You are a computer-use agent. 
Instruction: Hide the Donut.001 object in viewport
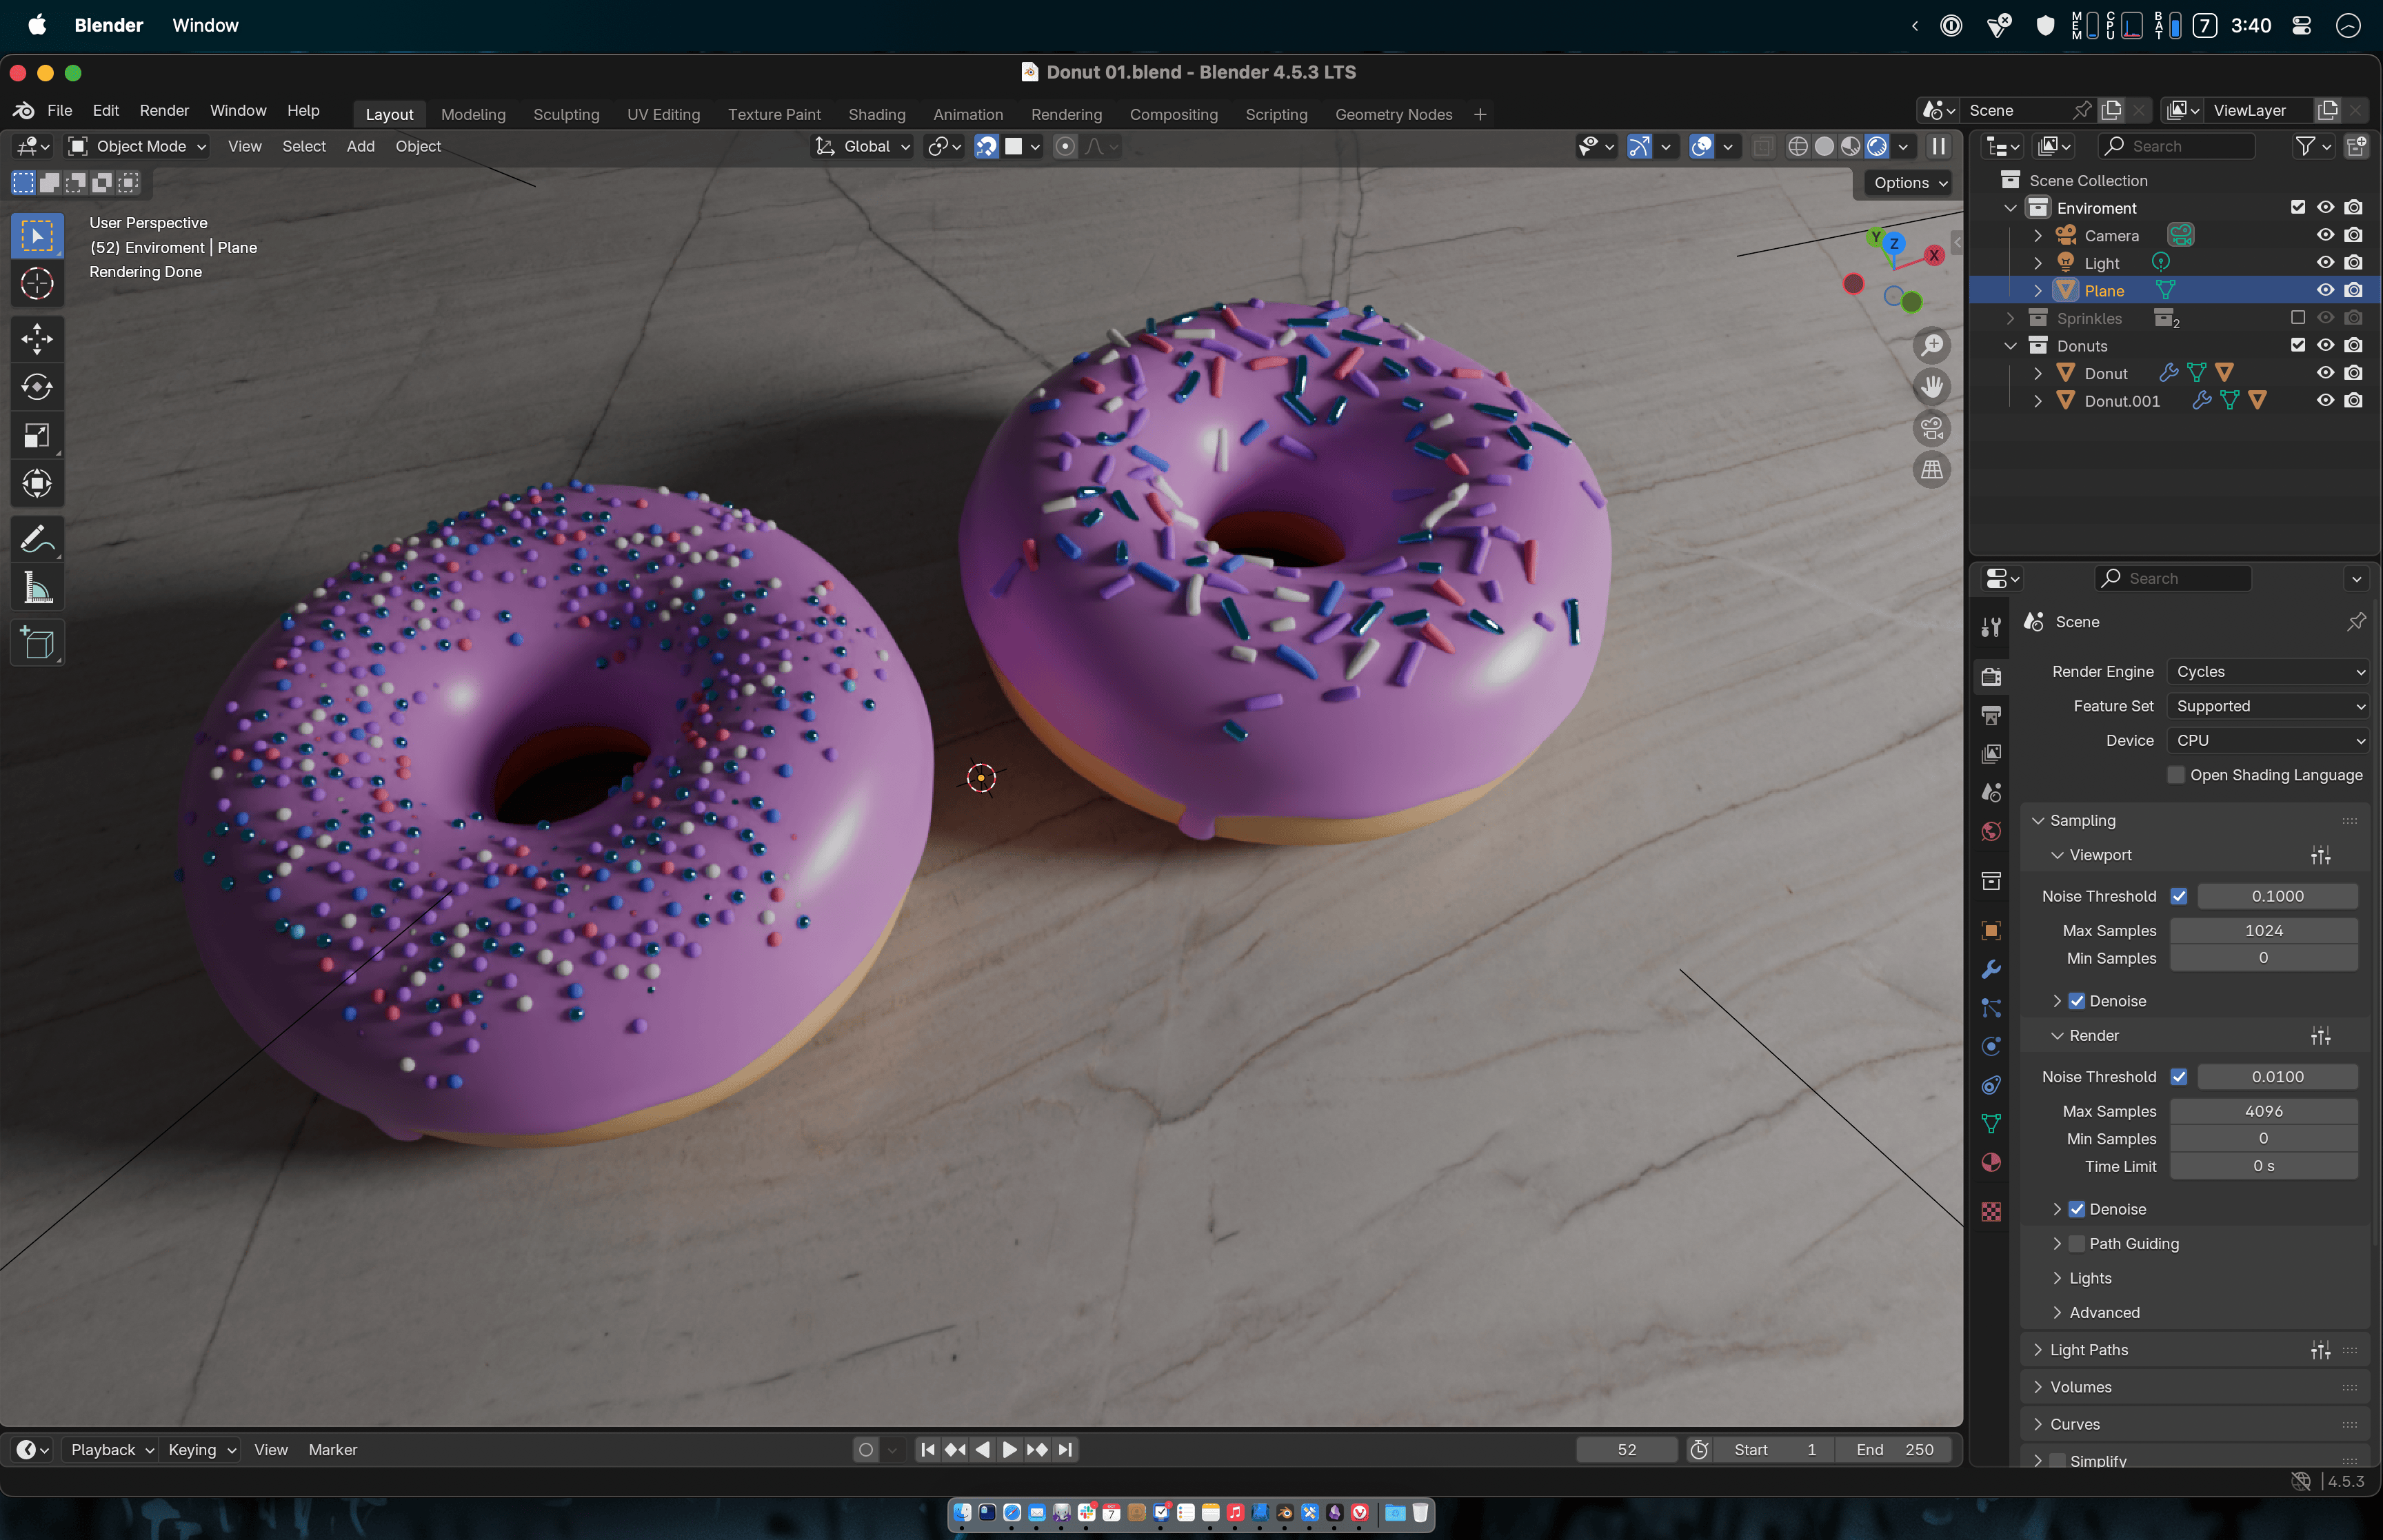coord(2325,401)
